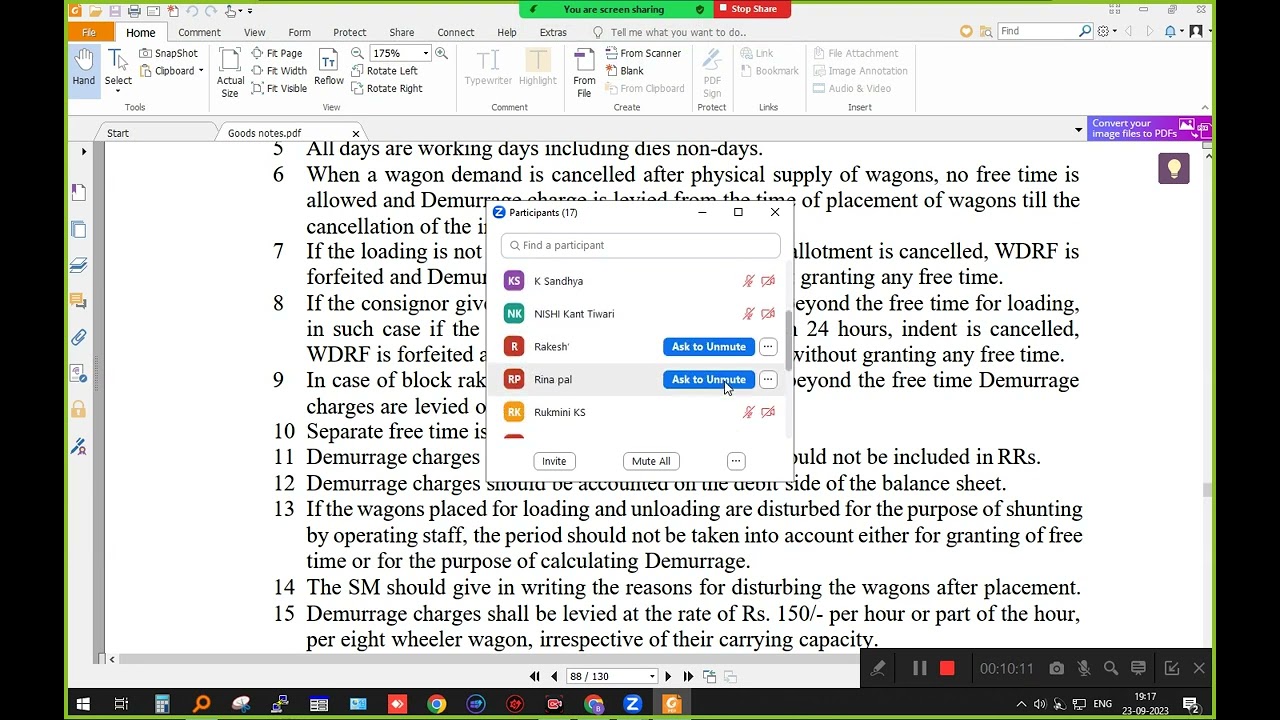Take a SnapShot of the page
This screenshot has height=720, width=1280.
pyautogui.click(x=169, y=53)
